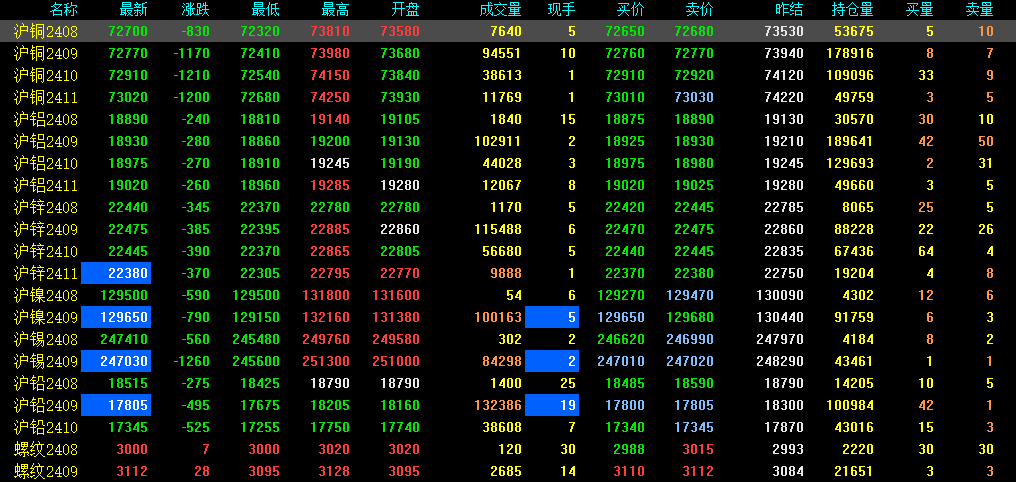Click 螺纹2409 open interest 21651
1016x482 pixels.
pyautogui.click(x=853, y=472)
